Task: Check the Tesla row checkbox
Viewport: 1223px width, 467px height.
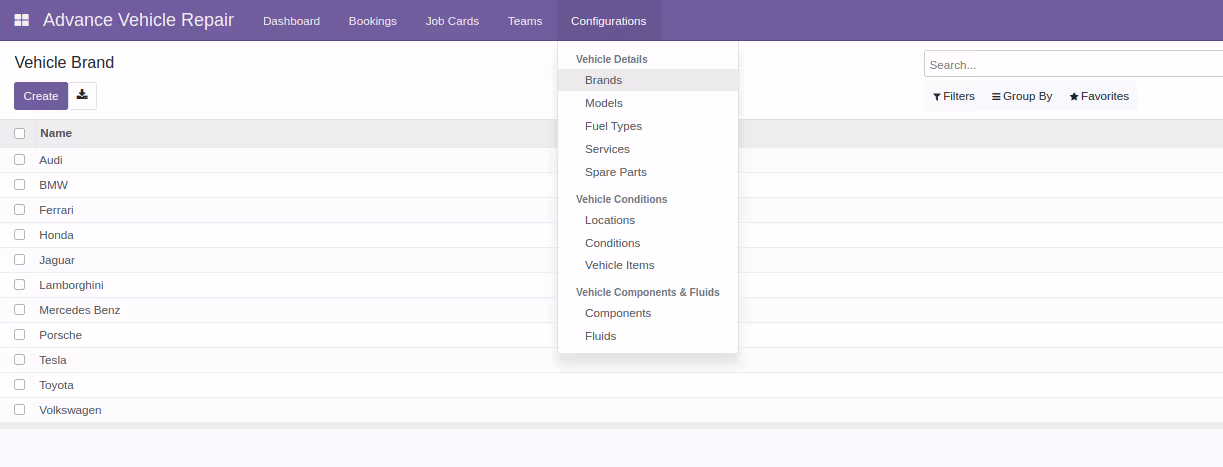Action: tap(19, 360)
